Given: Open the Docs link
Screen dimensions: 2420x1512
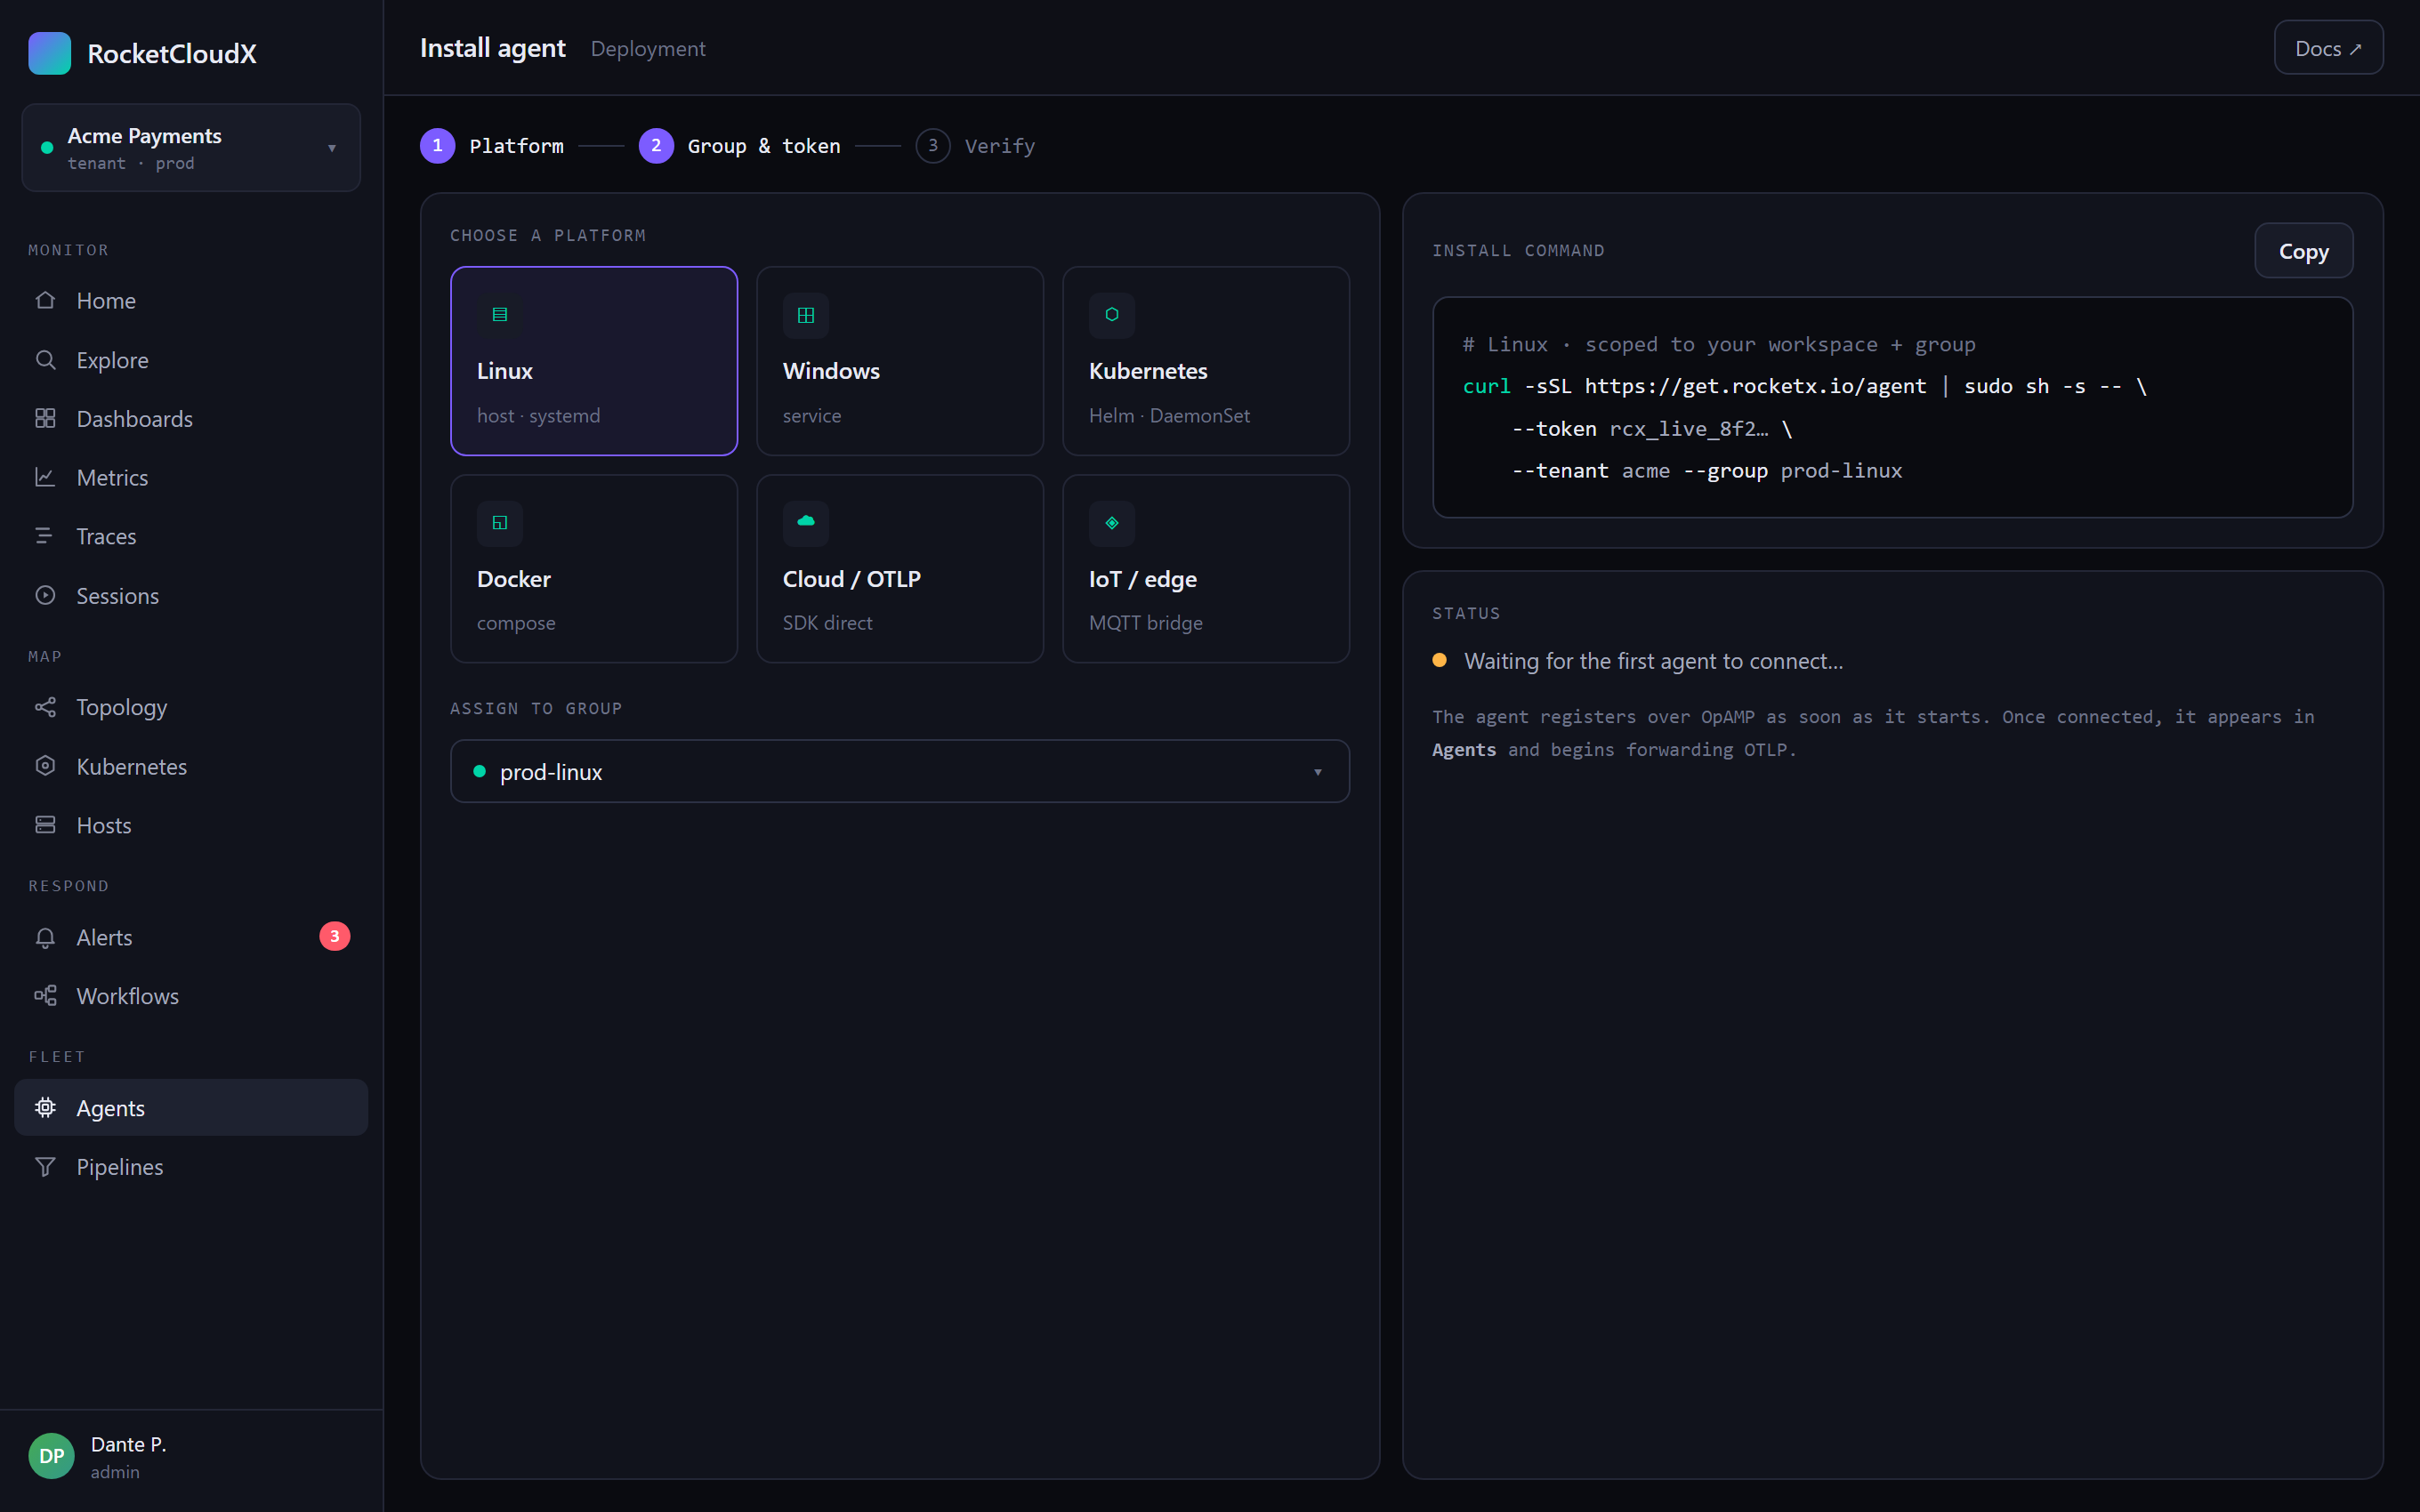Looking at the screenshot, I should point(2328,48).
